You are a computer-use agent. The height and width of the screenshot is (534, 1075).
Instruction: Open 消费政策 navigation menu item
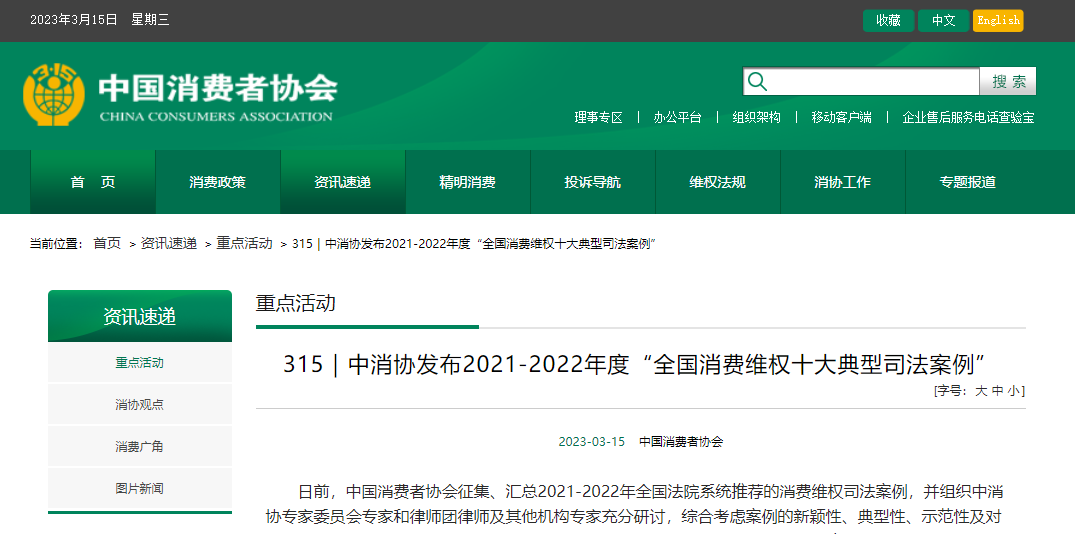point(217,182)
